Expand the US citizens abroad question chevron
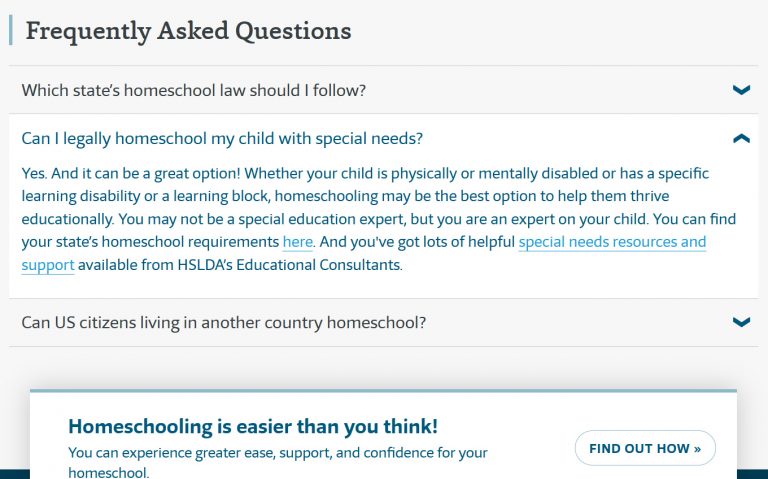The height and width of the screenshot is (479, 768). pos(741,322)
